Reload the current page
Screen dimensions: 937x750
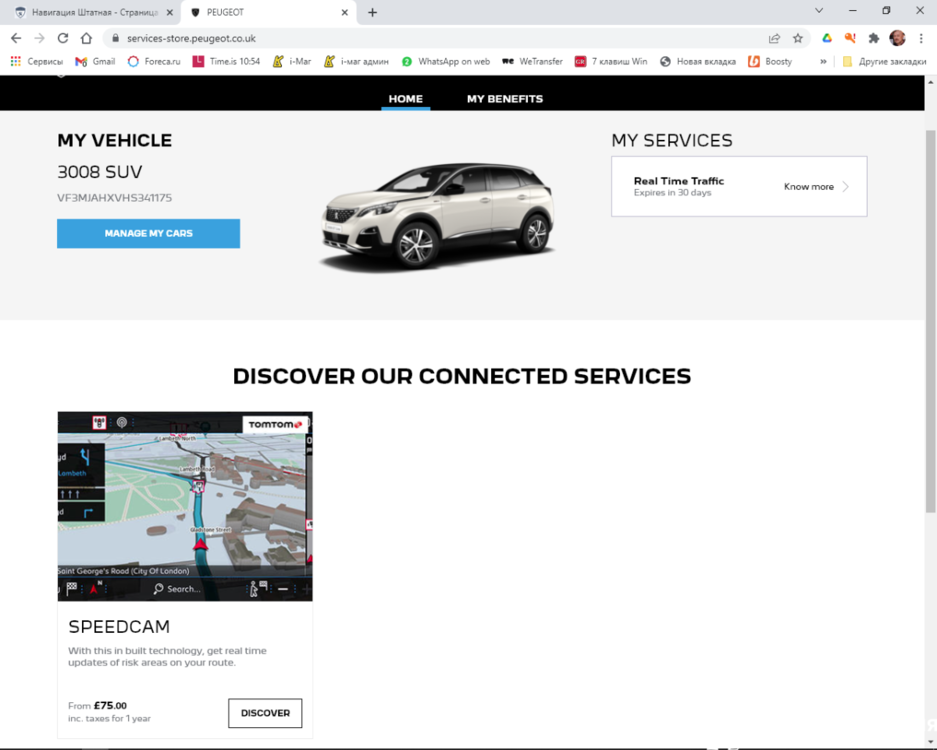point(63,38)
